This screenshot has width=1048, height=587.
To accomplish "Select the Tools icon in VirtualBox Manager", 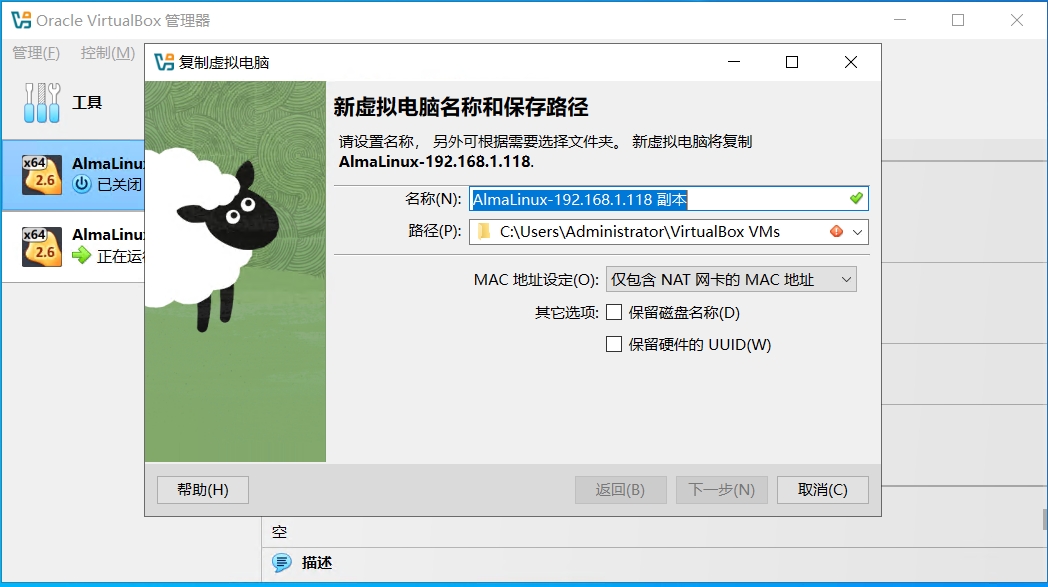I will [x=42, y=102].
